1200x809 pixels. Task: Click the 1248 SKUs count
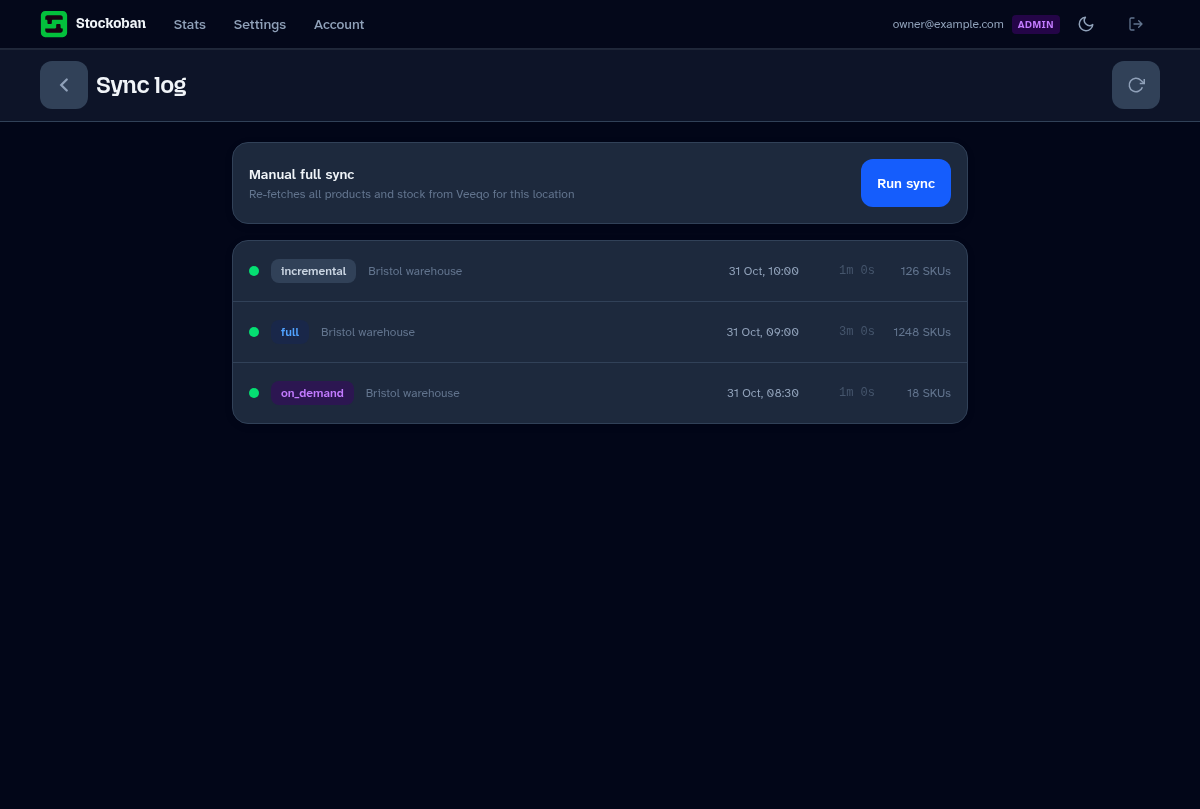(922, 332)
